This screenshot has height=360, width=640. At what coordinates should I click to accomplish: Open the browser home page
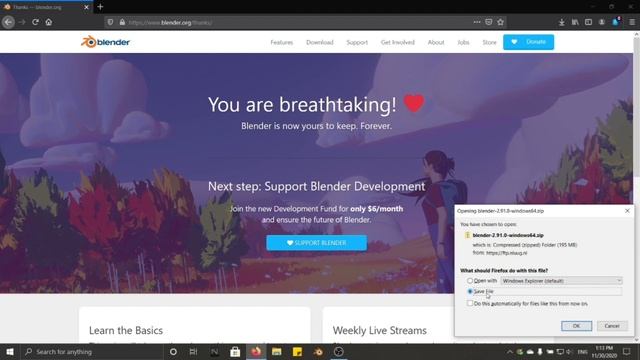pos(49,22)
